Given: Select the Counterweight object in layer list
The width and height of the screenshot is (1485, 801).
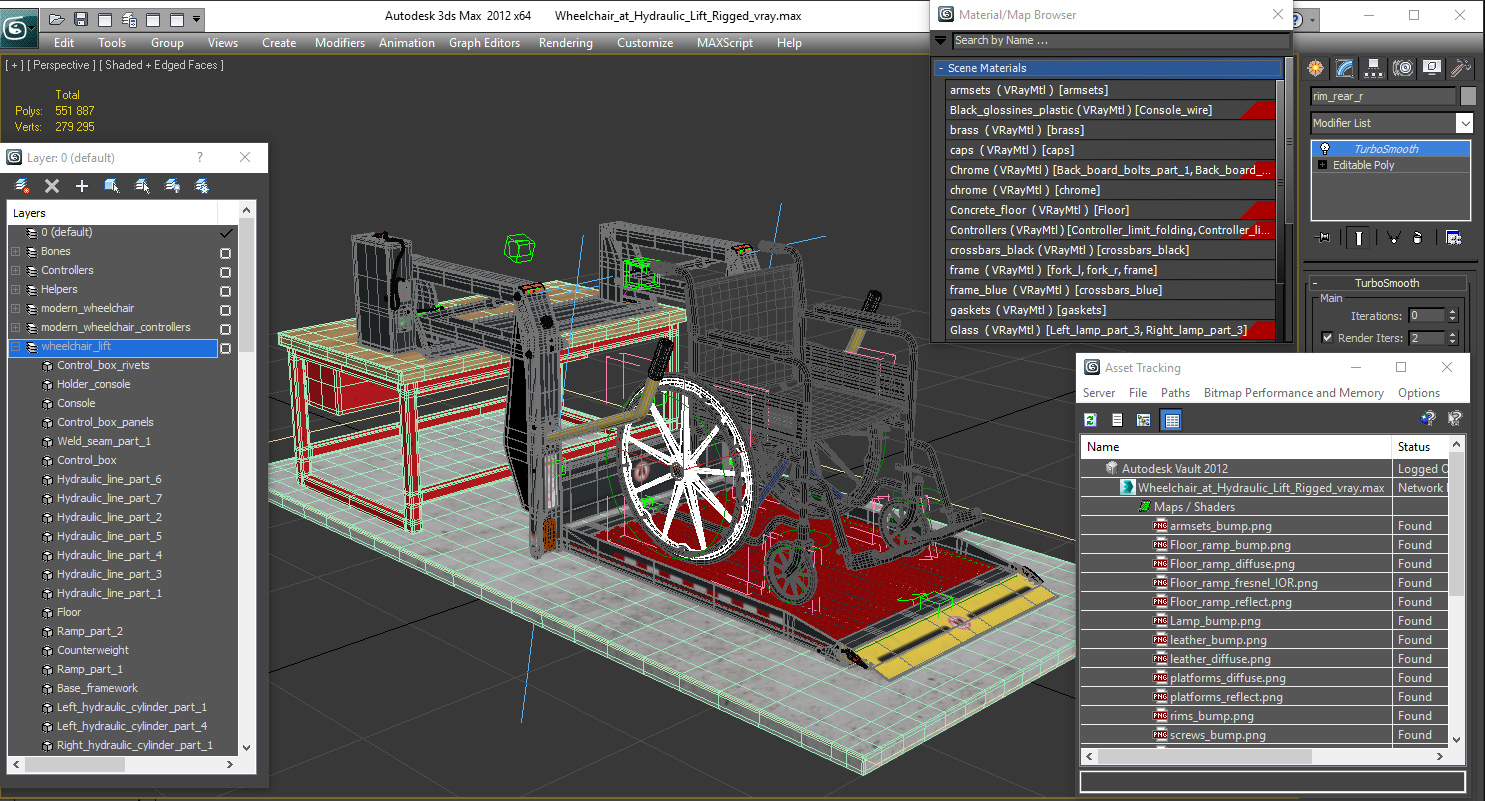Looking at the screenshot, I should (93, 650).
